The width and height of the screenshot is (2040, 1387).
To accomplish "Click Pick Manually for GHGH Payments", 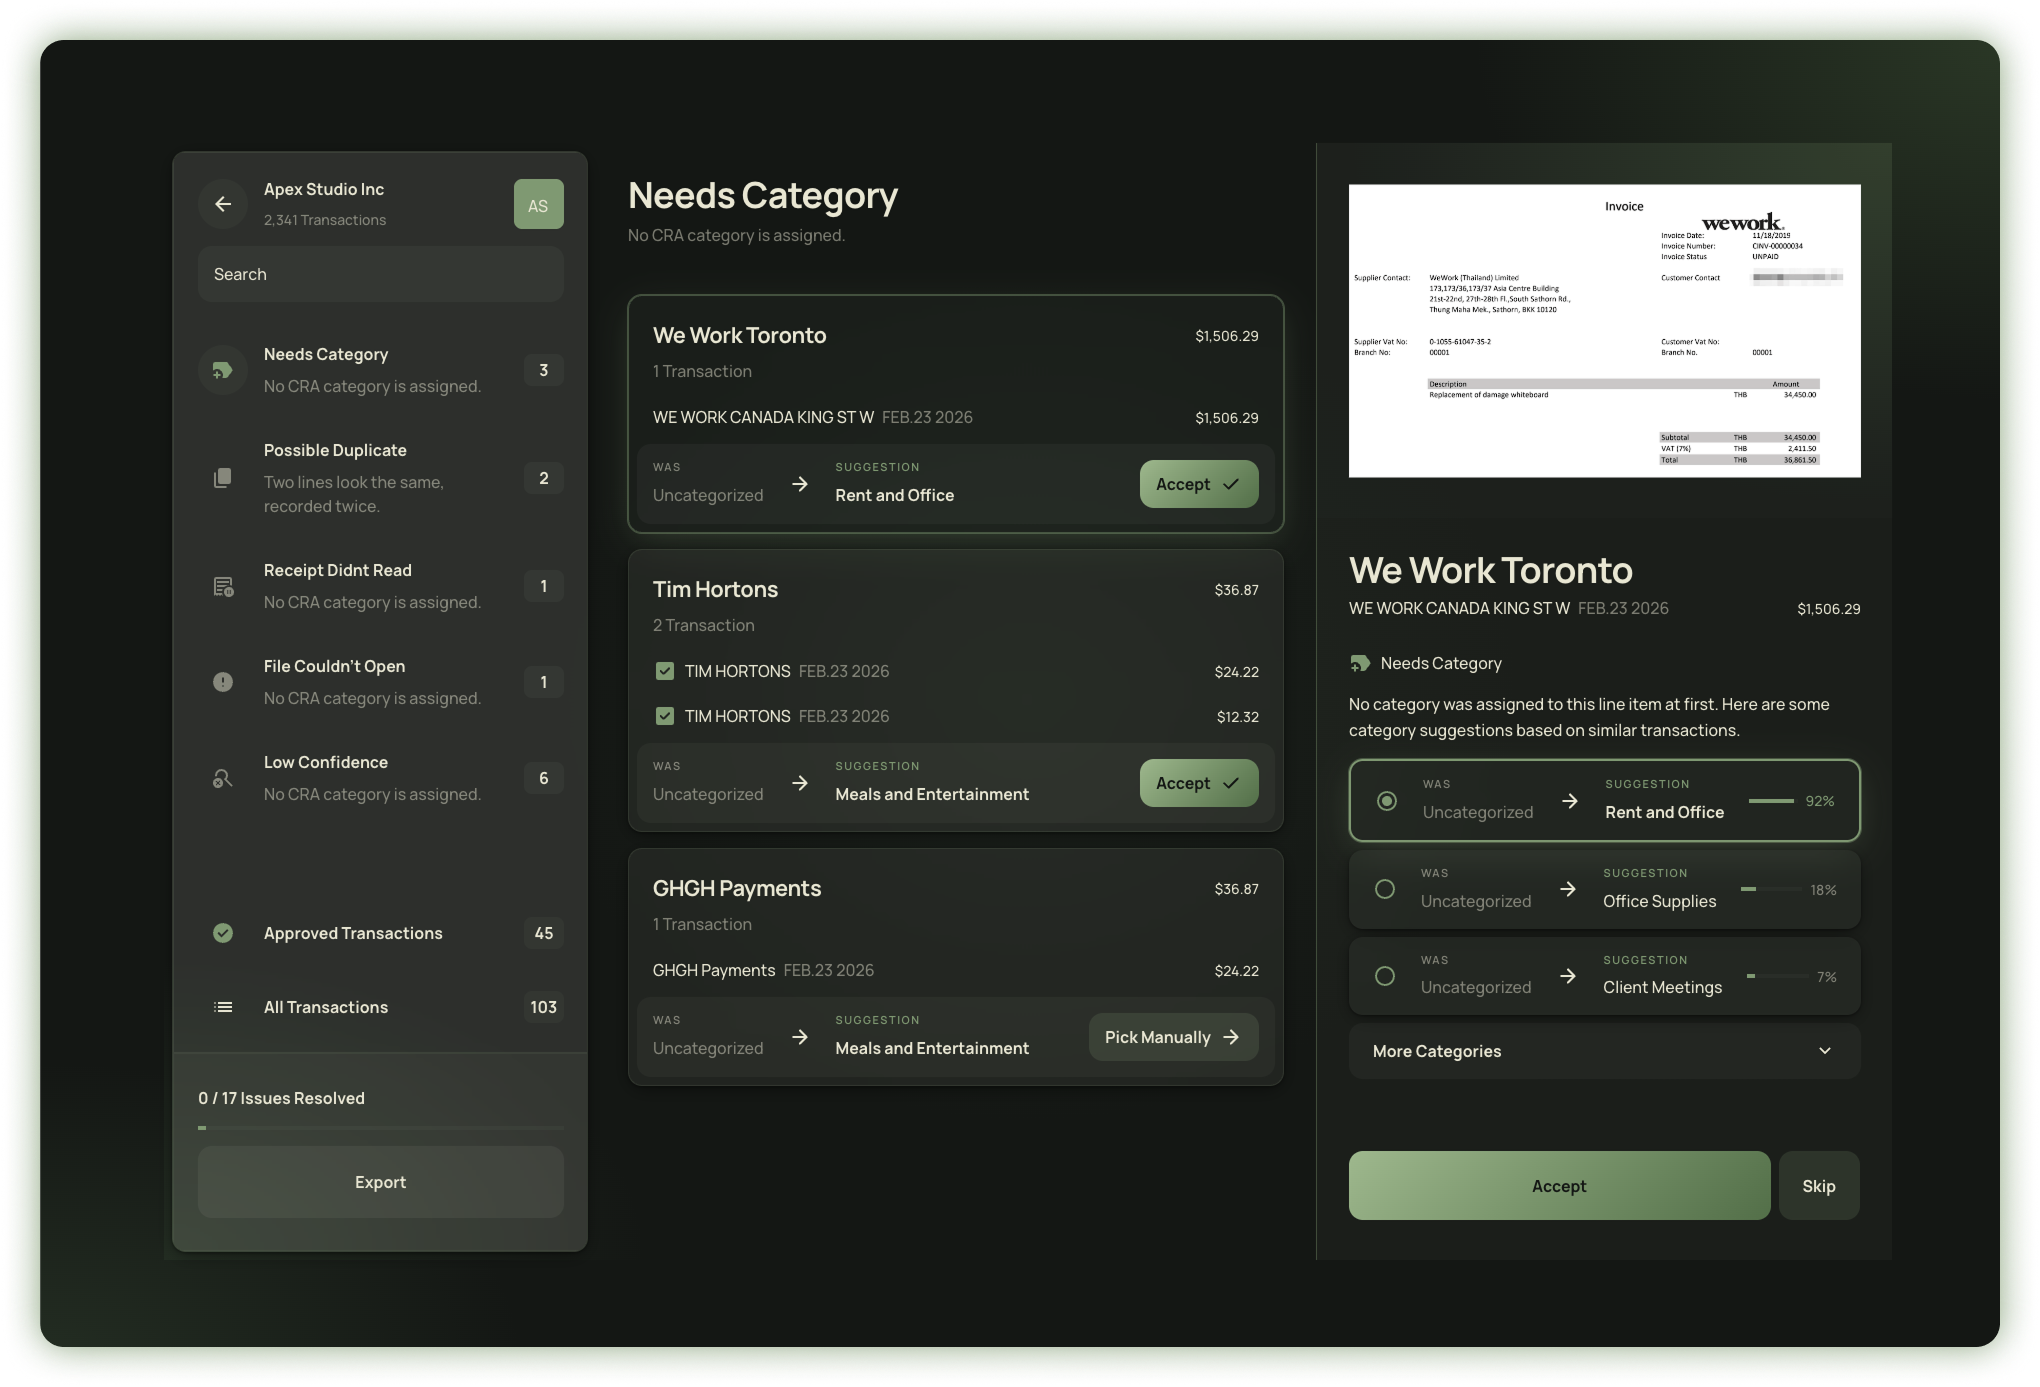I will [1173, 1037].
